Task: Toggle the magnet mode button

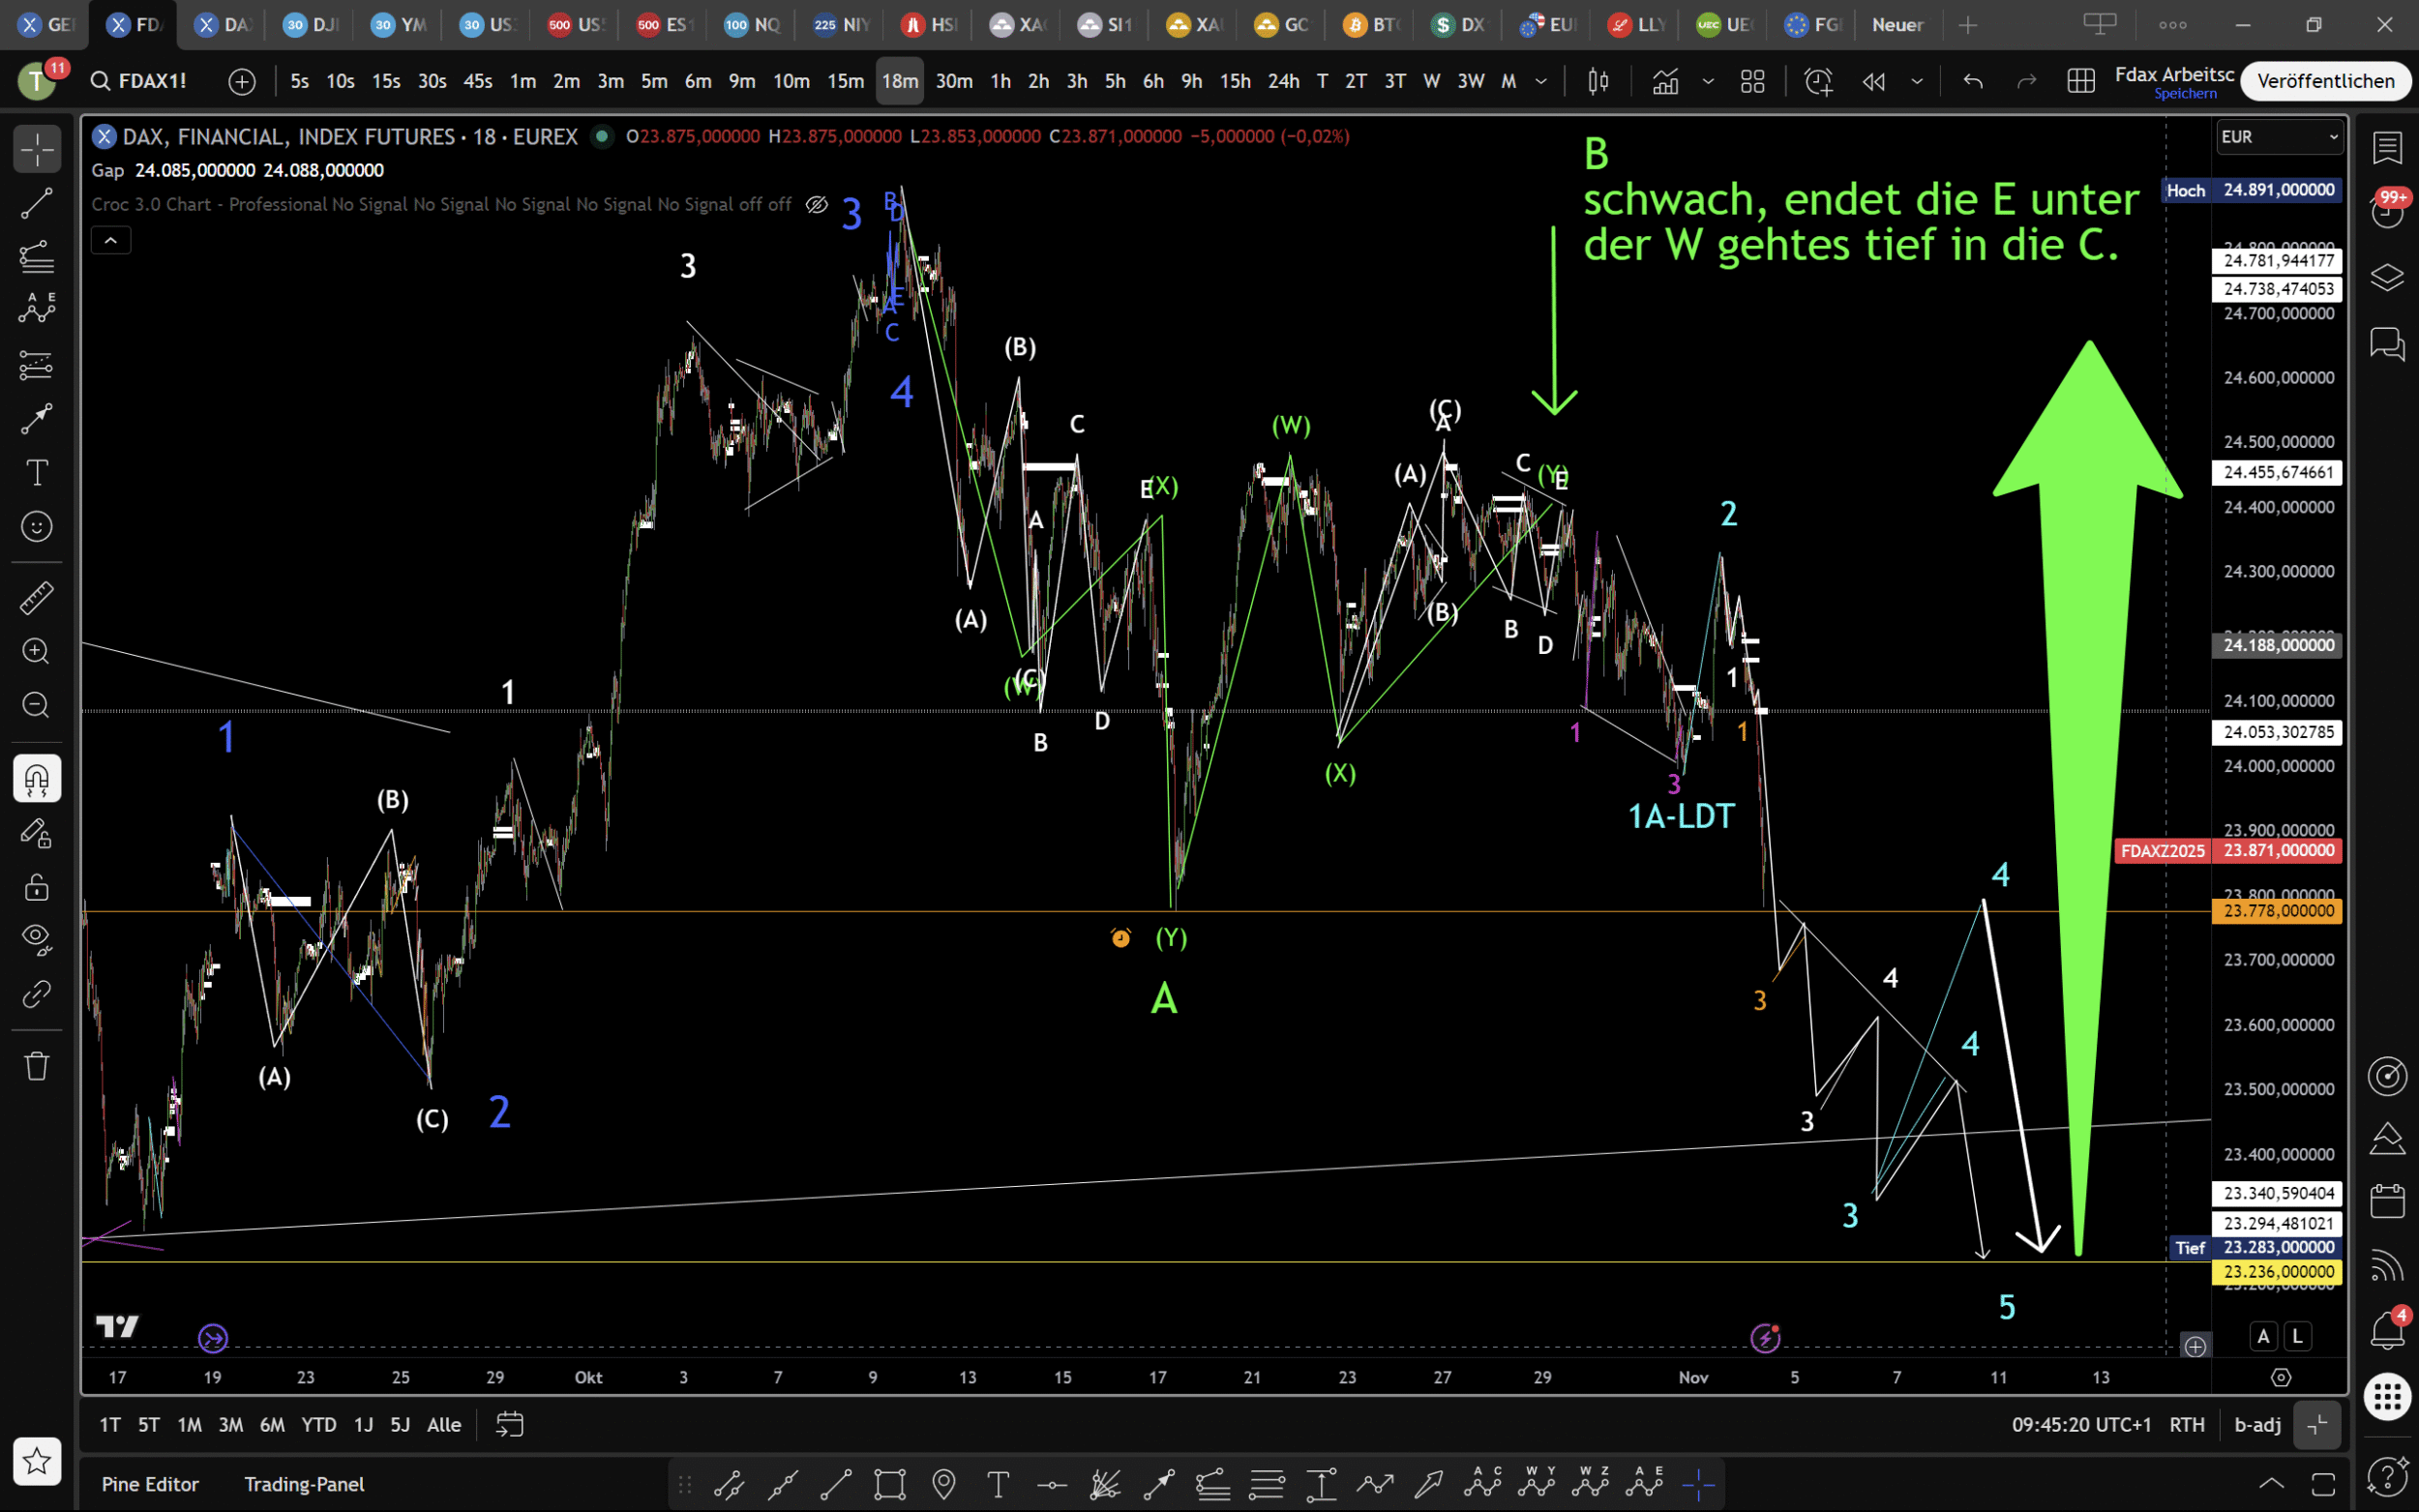Action: coord(37,778)
